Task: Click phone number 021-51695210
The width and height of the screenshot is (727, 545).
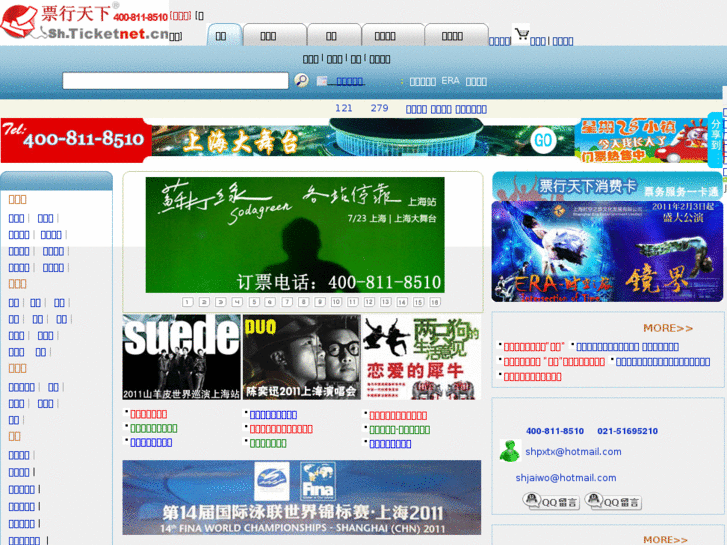Action: click(x=627, y=431)
